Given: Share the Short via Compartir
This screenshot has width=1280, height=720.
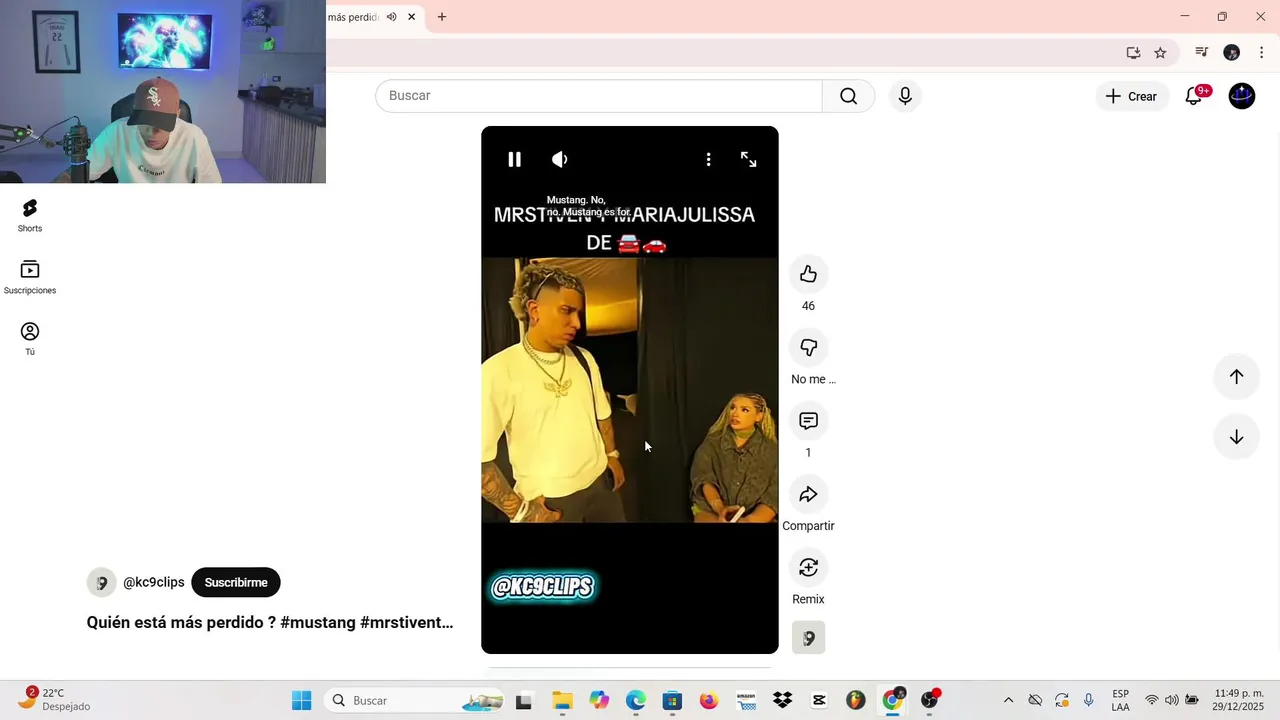Looking at the screenshot, I should coord(808,494).
